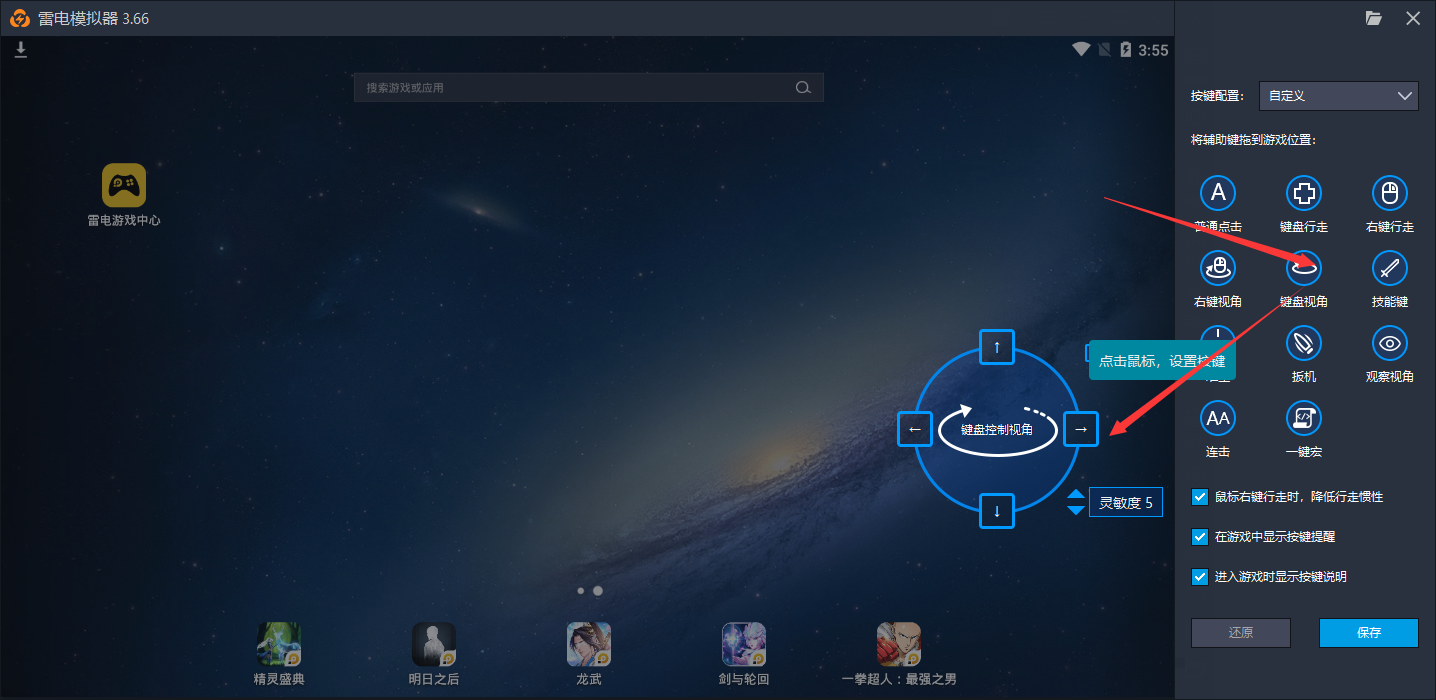
Task: Open the 雷电游戏中心 app
Action: (124, 186)
